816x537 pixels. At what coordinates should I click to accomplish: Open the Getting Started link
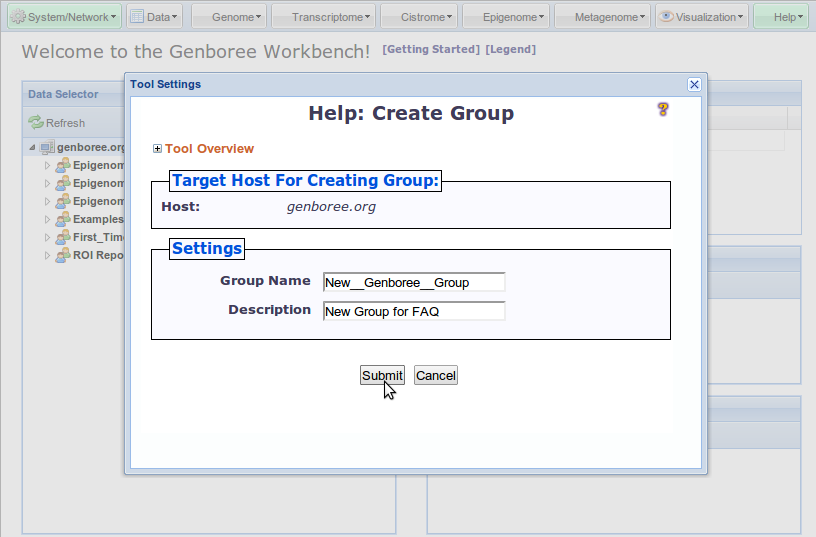click(x=431, y=49)
